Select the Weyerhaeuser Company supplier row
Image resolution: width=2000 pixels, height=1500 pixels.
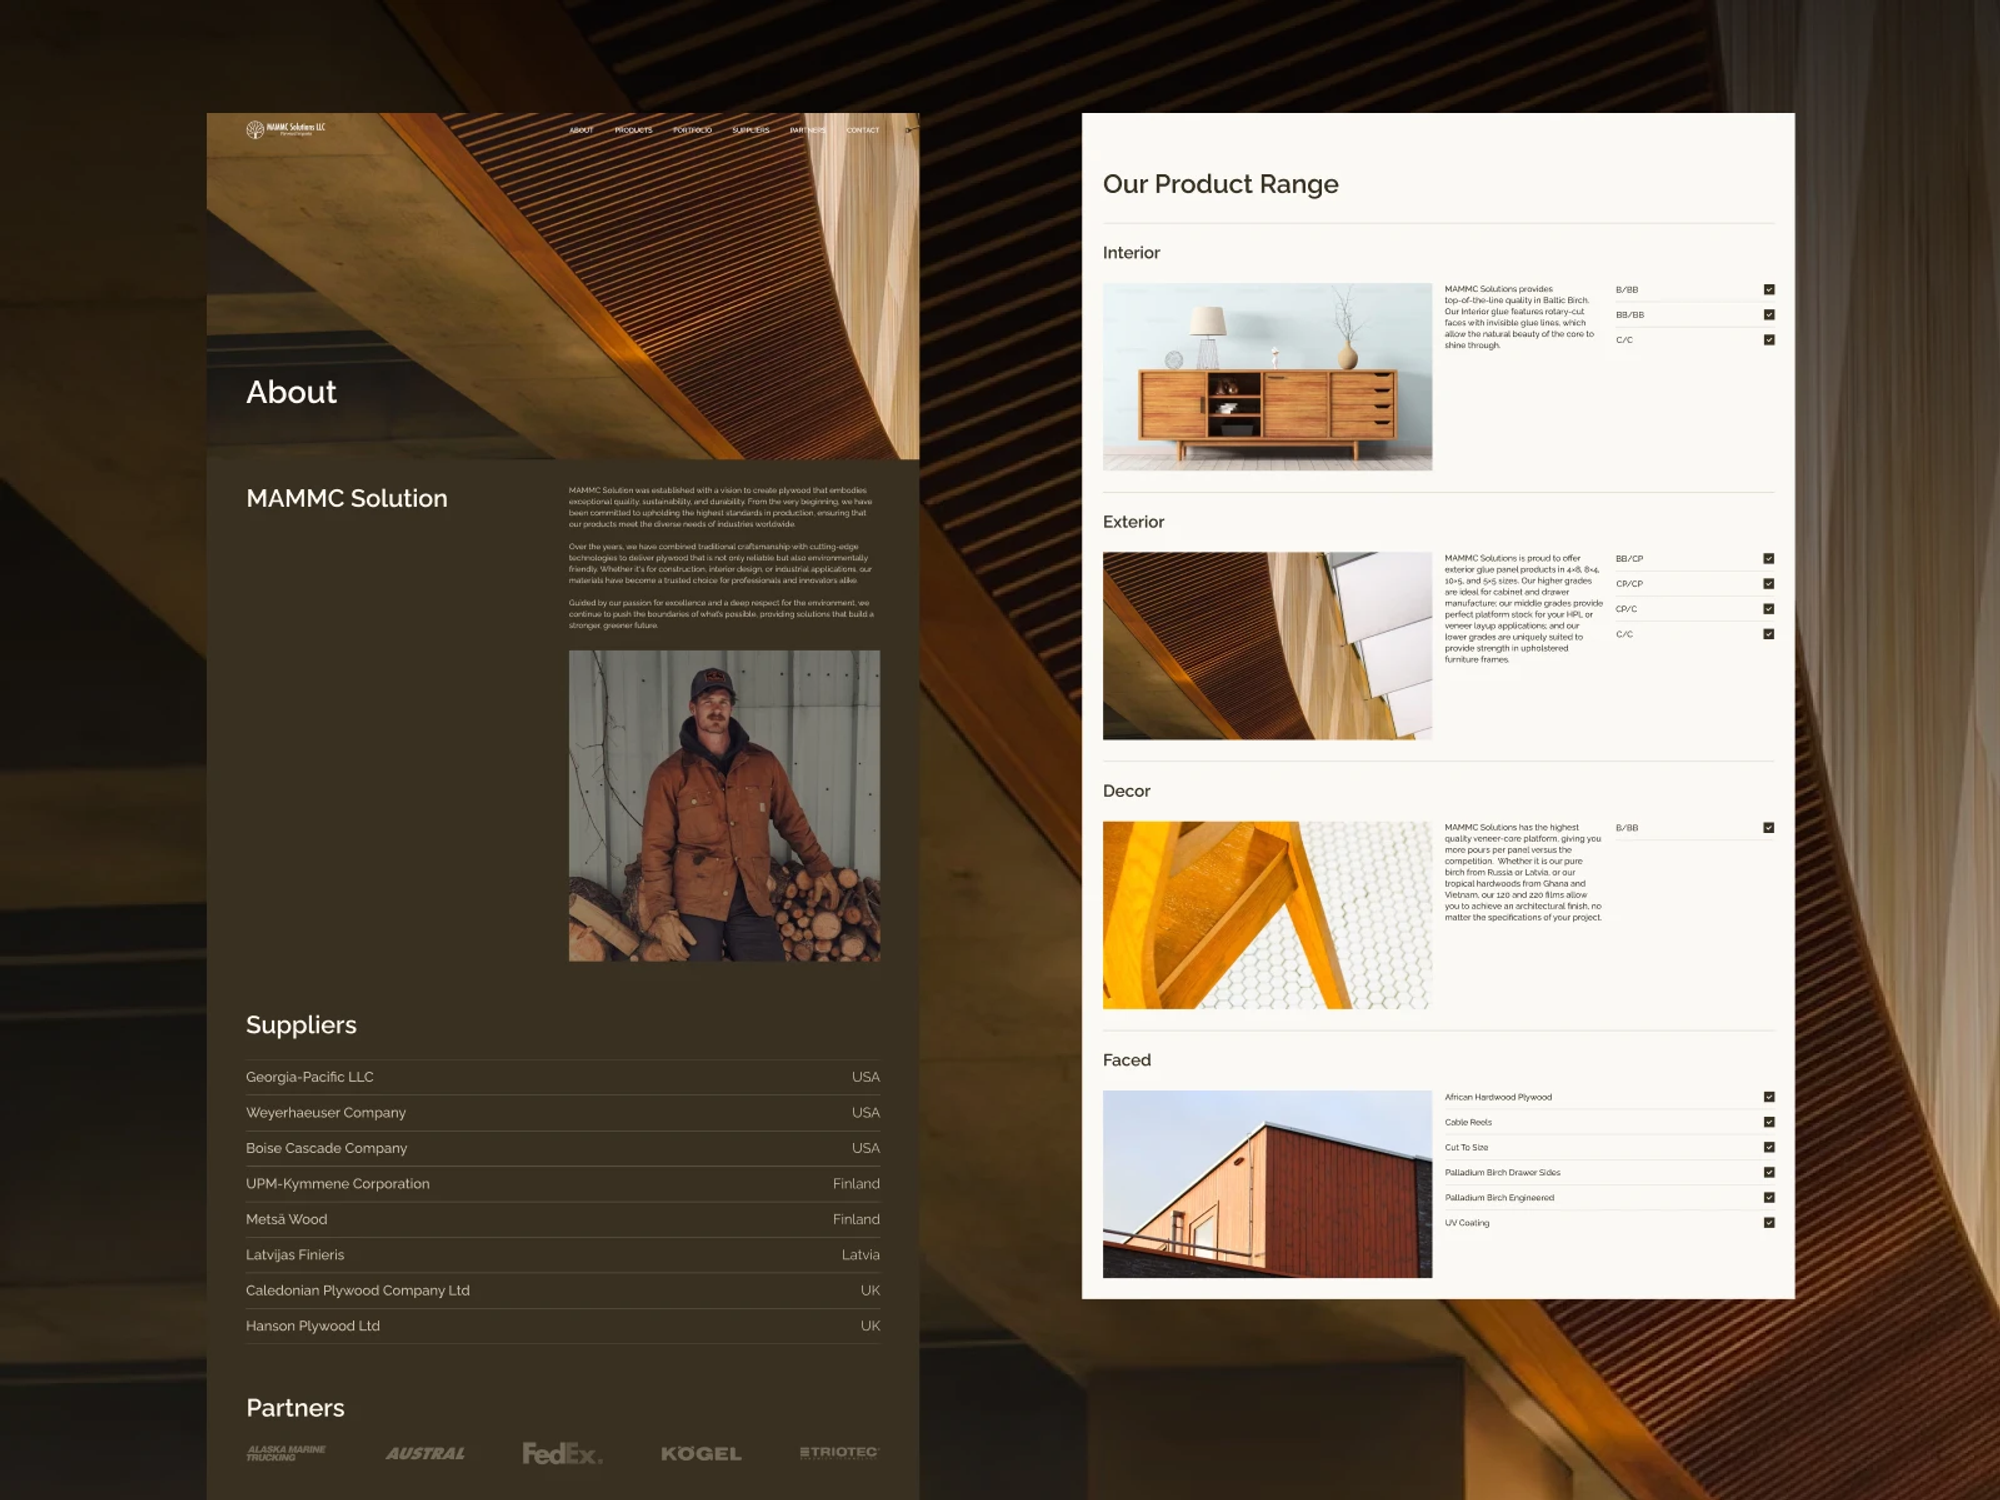point(563,1113)
